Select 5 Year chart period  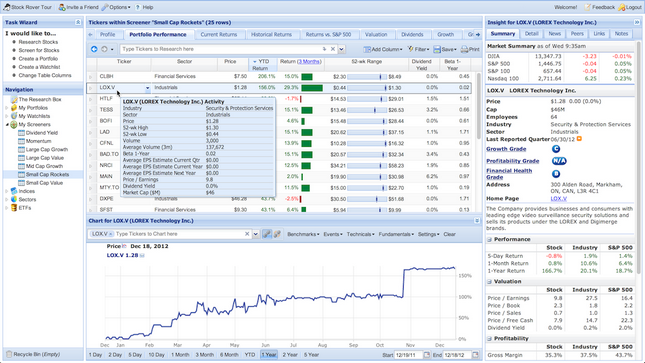tap(311, 354)
